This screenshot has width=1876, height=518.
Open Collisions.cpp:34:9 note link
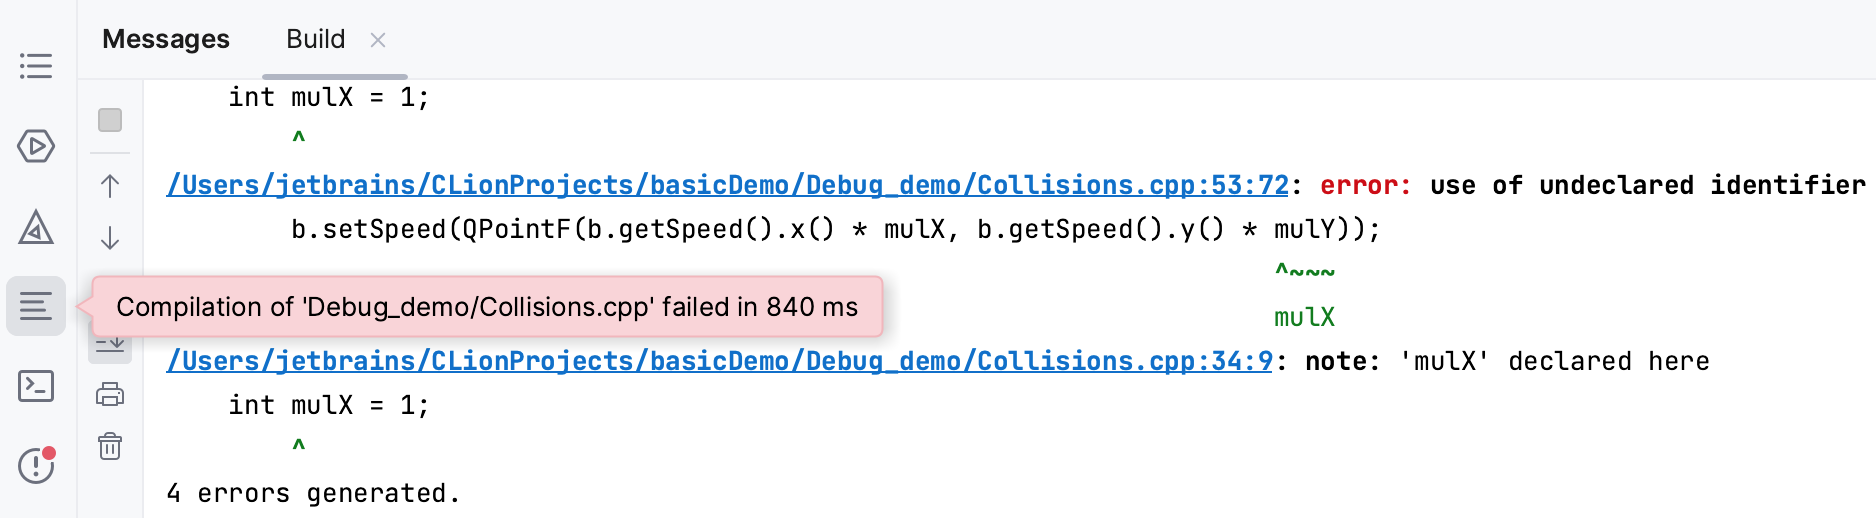719,361
